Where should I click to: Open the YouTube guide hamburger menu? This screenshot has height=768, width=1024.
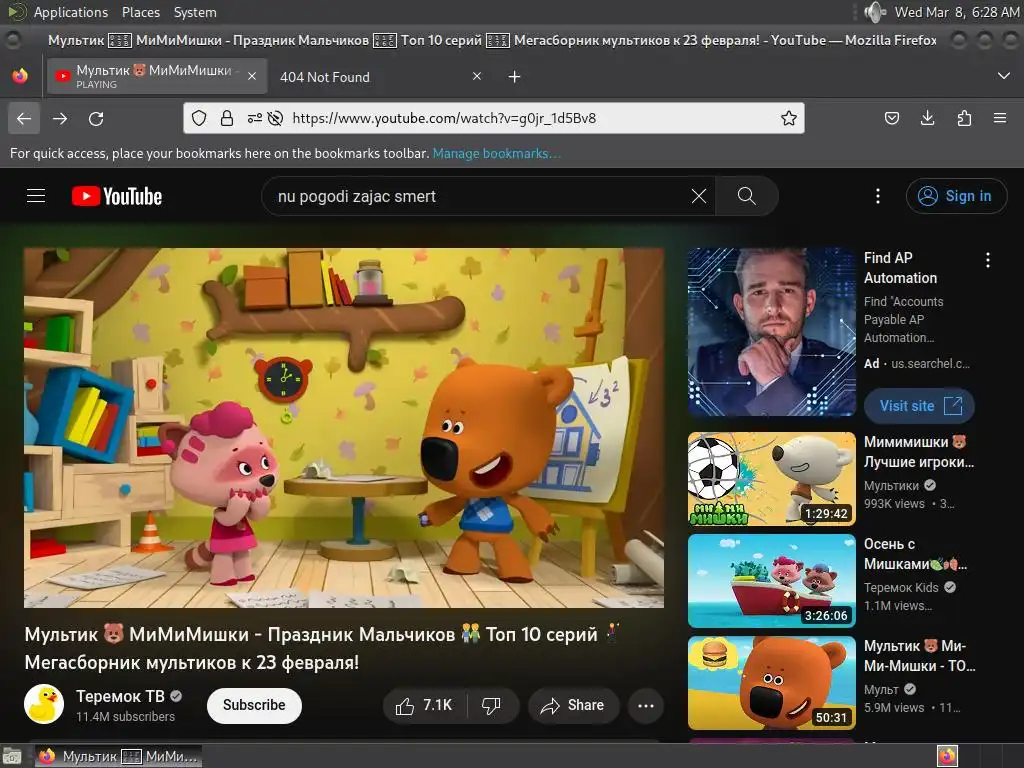pyautogui.click(x=36, y=196)
